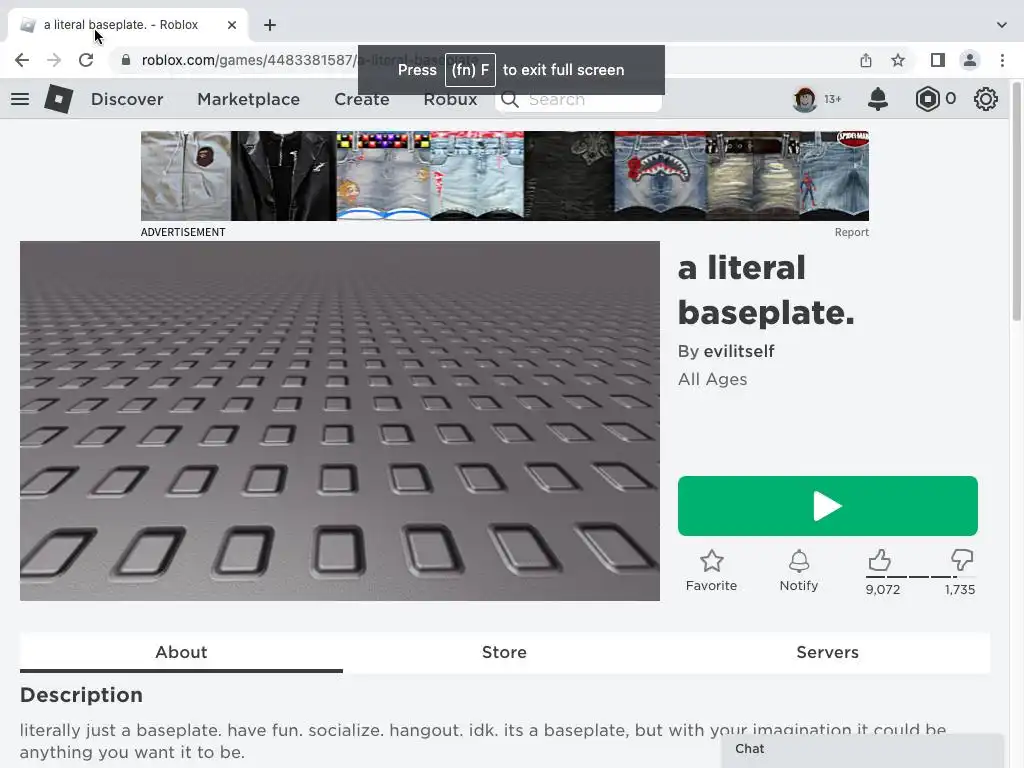
Task: Click the 13+ age label
Action: 833,99
